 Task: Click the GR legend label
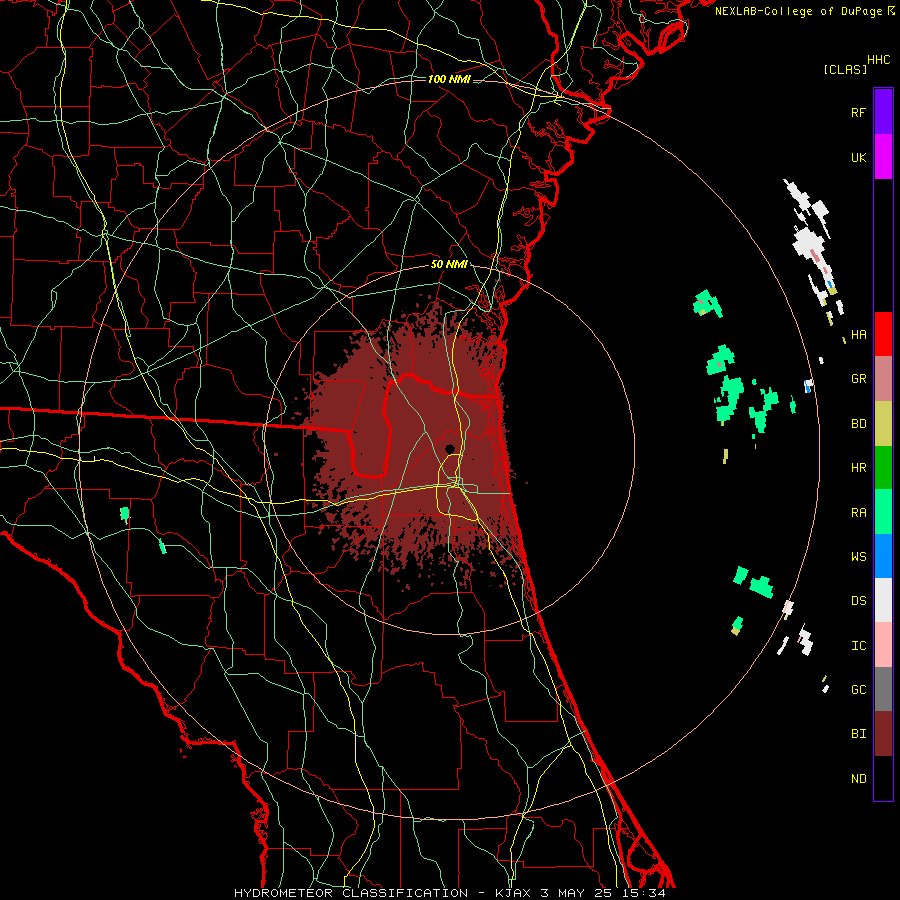pos(858,379)
